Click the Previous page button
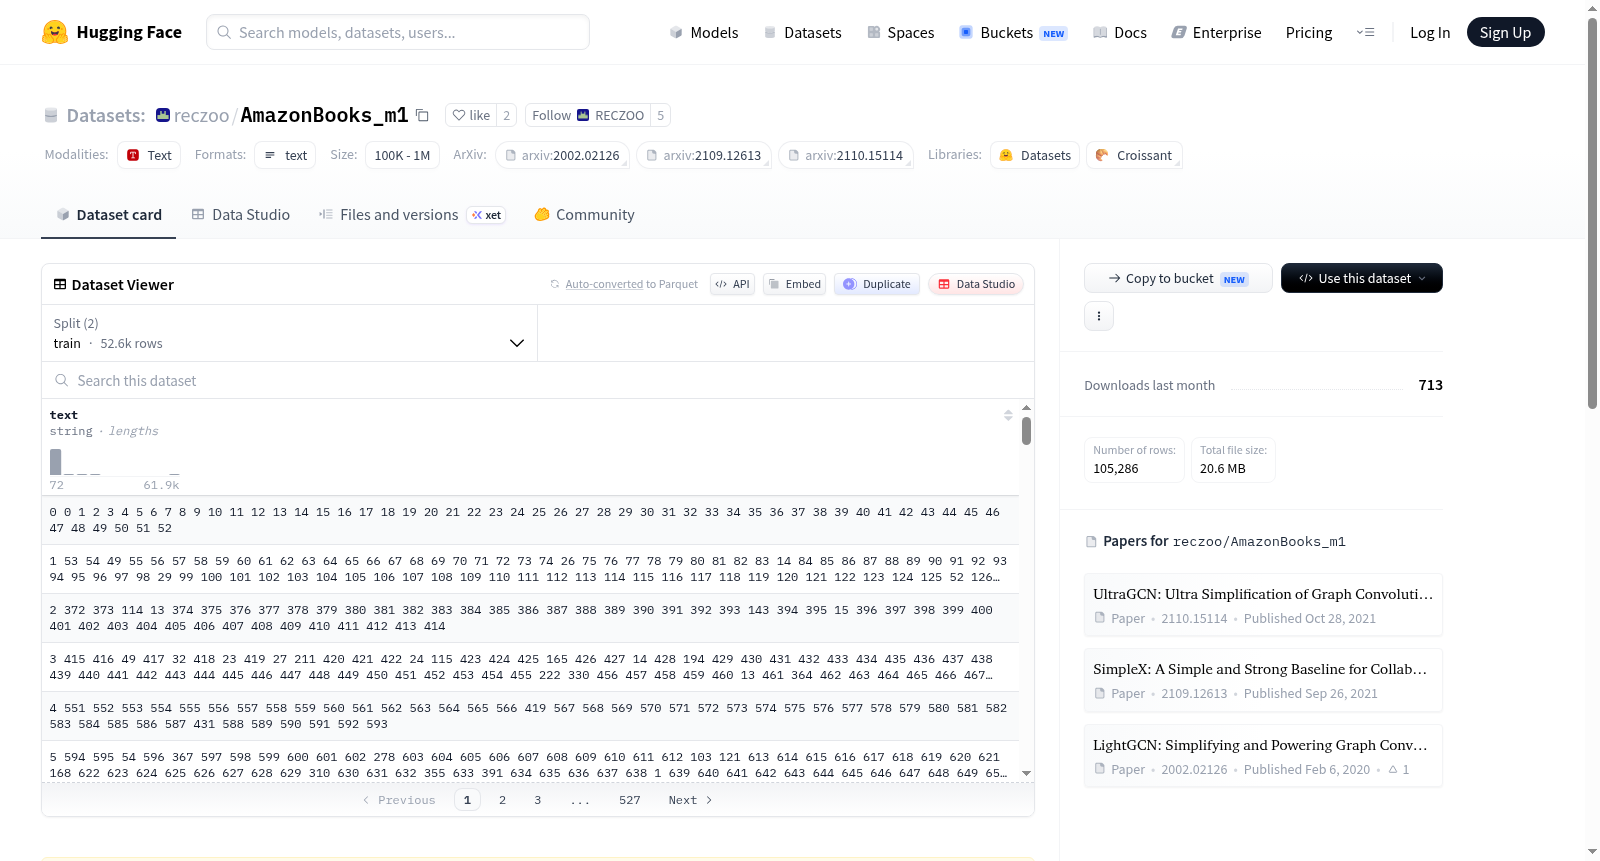Screen dimensions: 1600x861 pyautogui.click(x=399, y=800)
